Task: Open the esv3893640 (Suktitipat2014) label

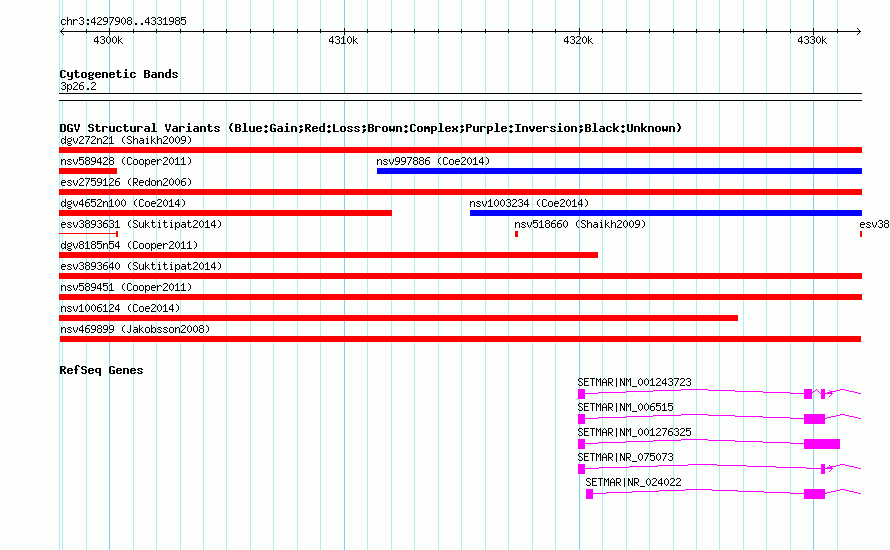Action: [x=141, y=266]
